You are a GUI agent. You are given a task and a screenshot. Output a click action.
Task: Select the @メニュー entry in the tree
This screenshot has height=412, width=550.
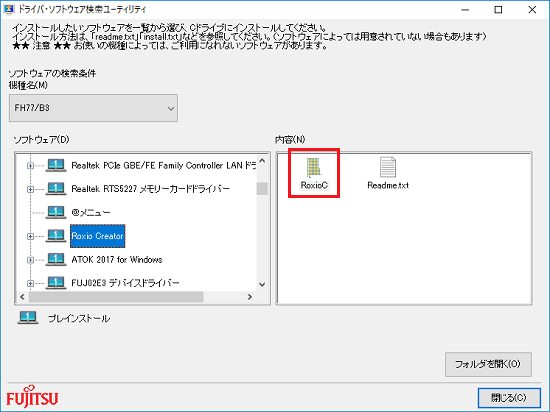point(91,212)
